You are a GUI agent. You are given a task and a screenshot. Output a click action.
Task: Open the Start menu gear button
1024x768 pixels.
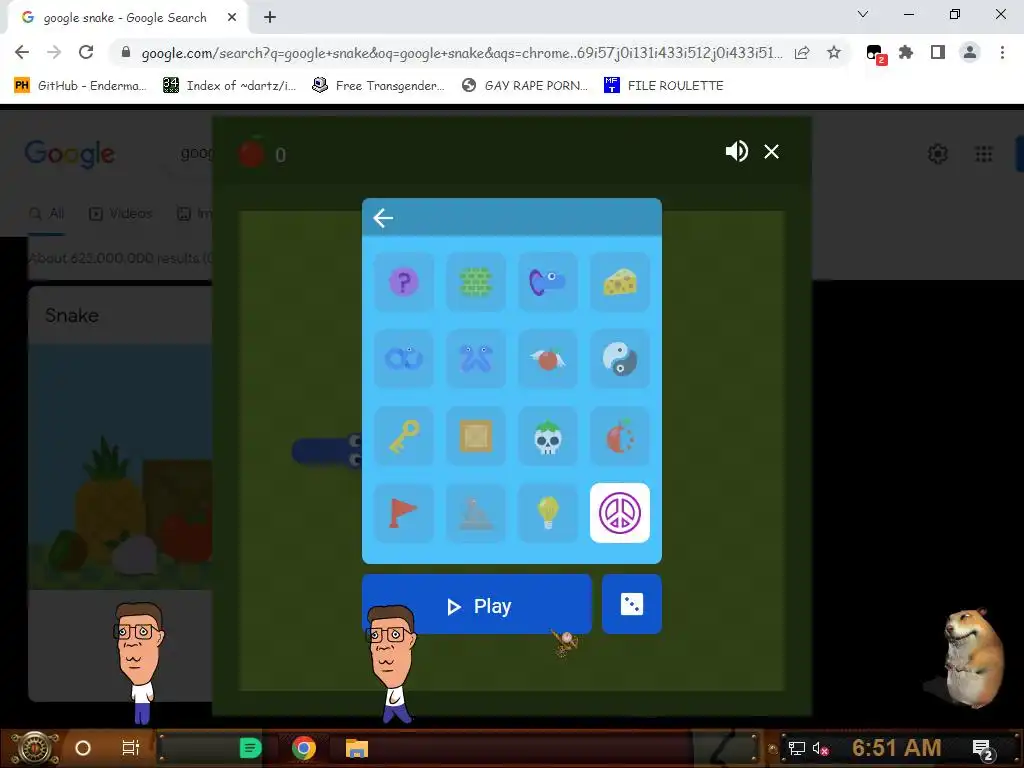35,748
